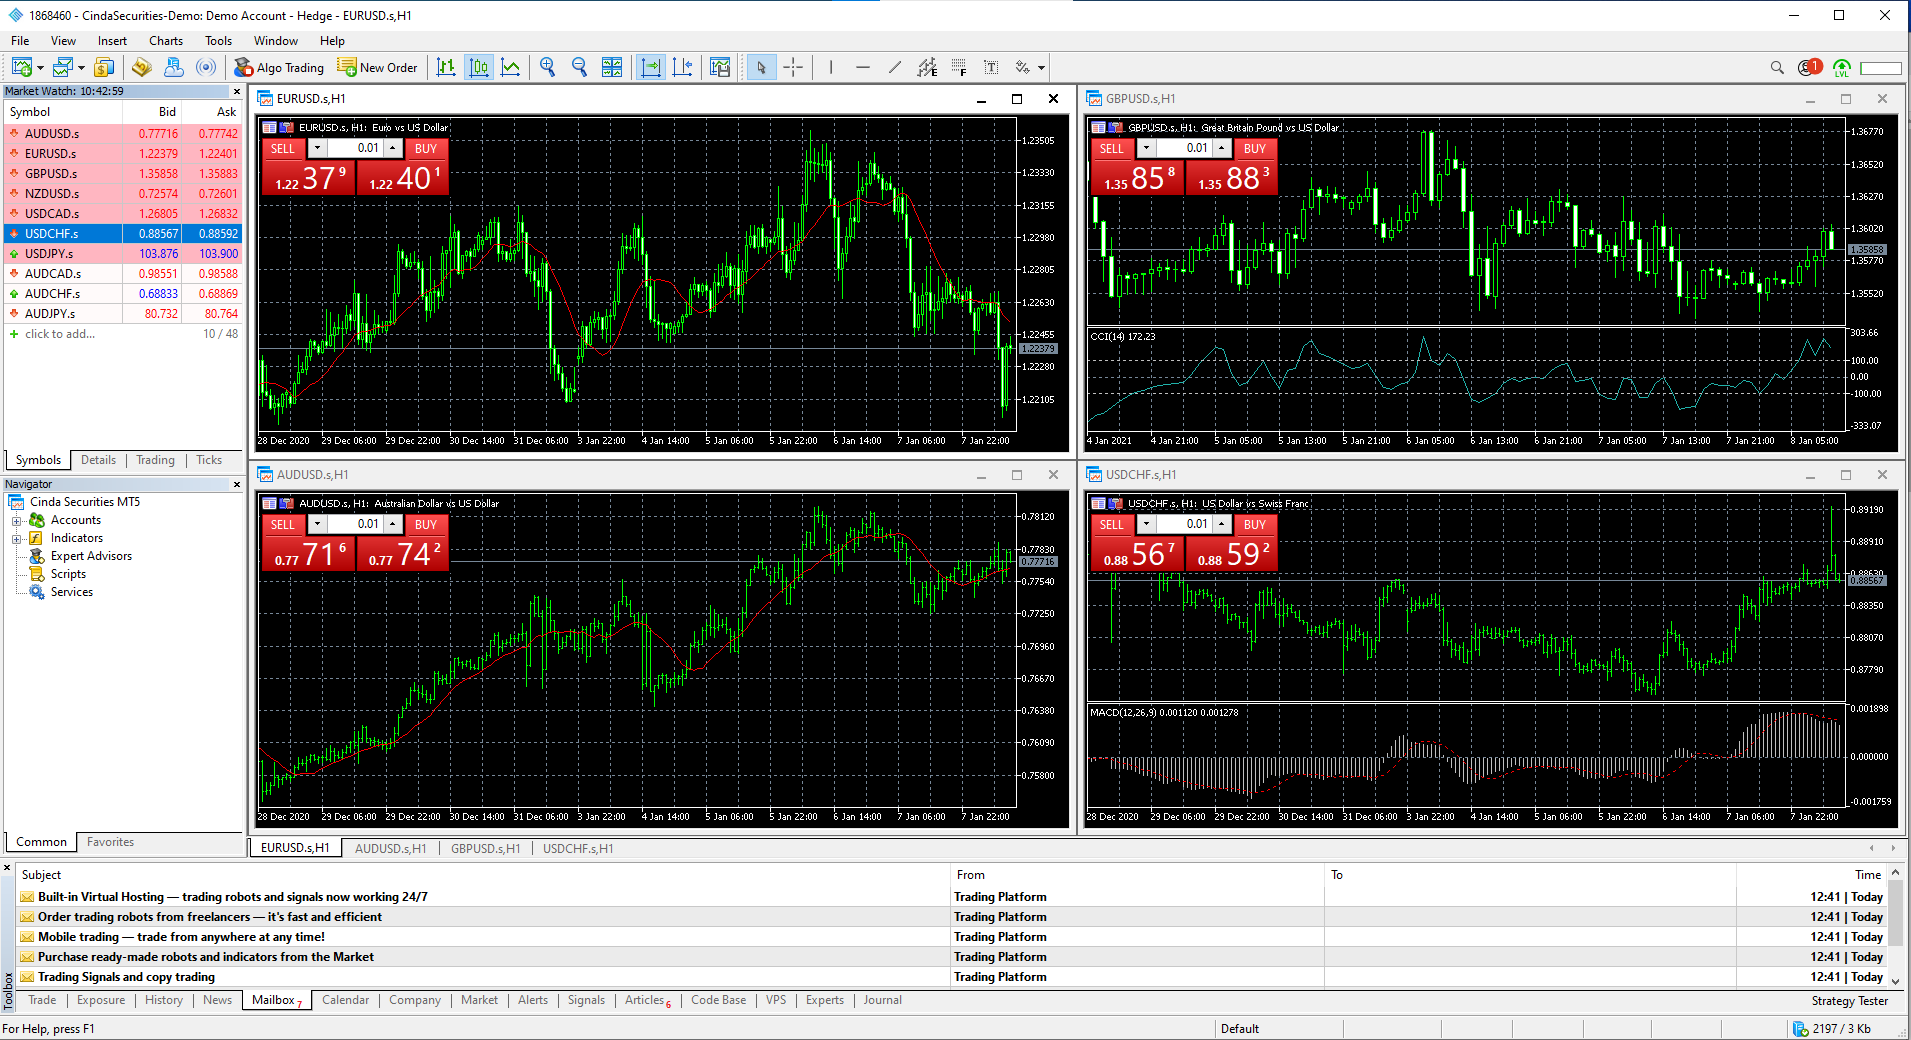Open the account profile notification icon
This screenshot has height=1040, width=1911.
[1809, 68]
